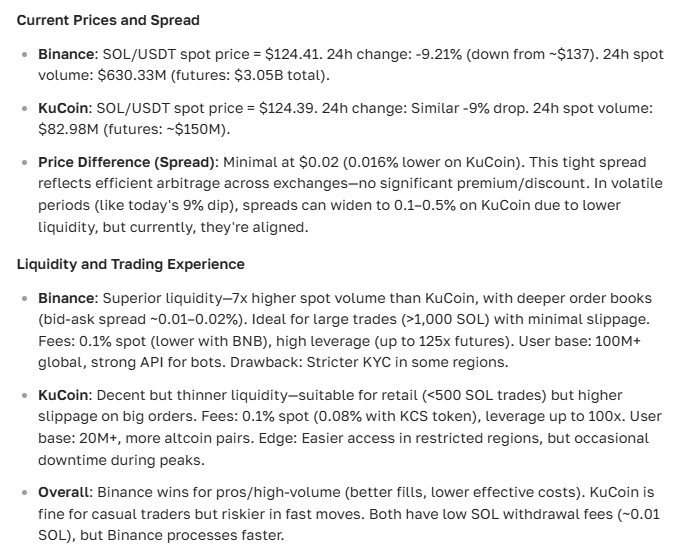Click bold "KuCoin" label beside SOL/USDT spot price
This screenshot has height=560, width=694.
[x=62, y=108]
